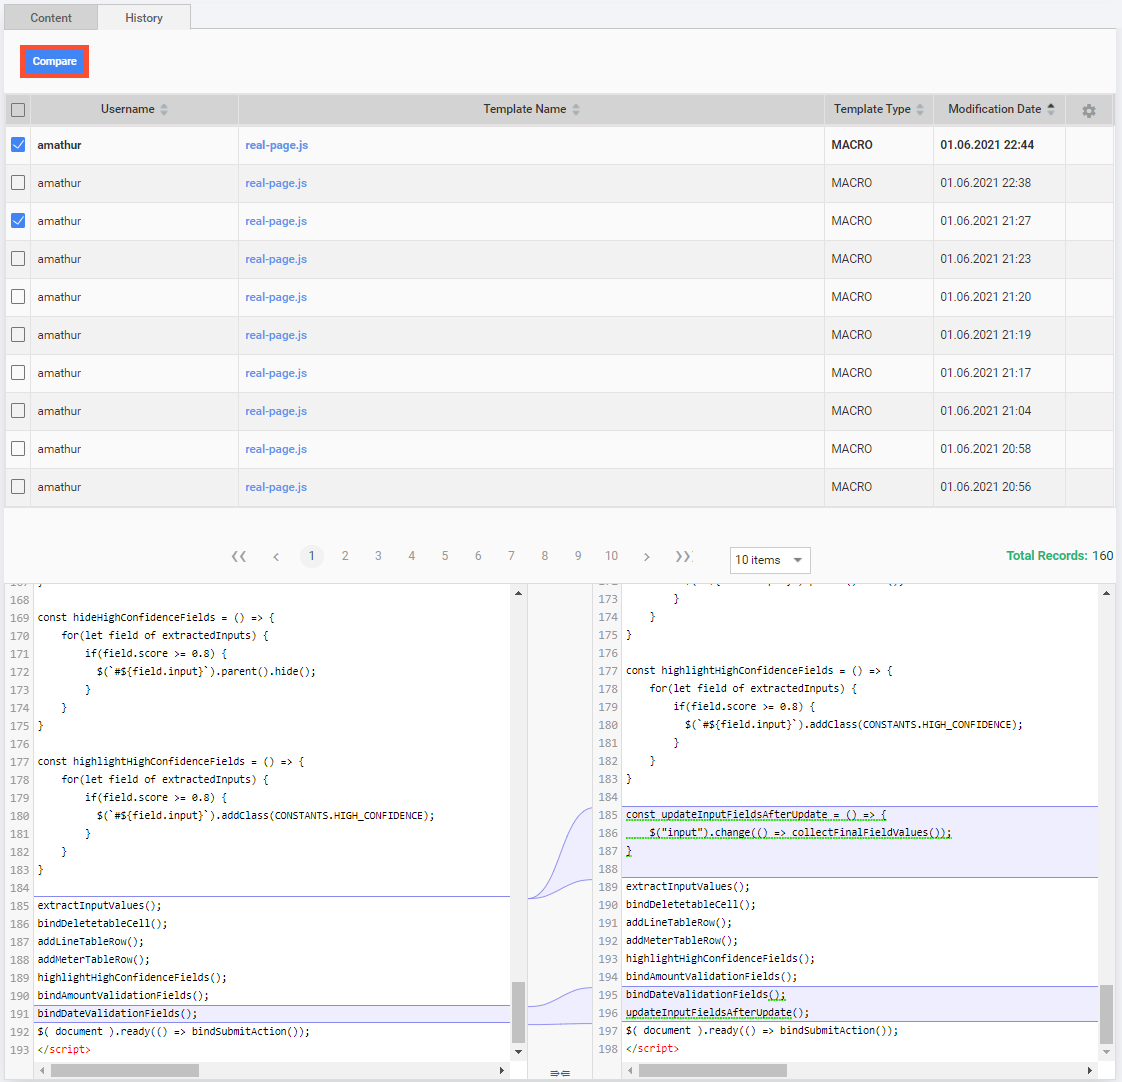Go to page 8
This screenshot has height=1082, width=1122.
point(545,556)
